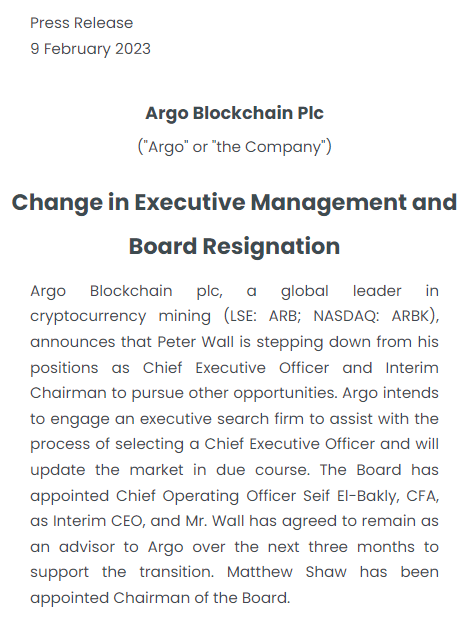Screen dimensions: 461x641
Task: Click the word 'Chairman' starting a line
Action: coord(68,393)
